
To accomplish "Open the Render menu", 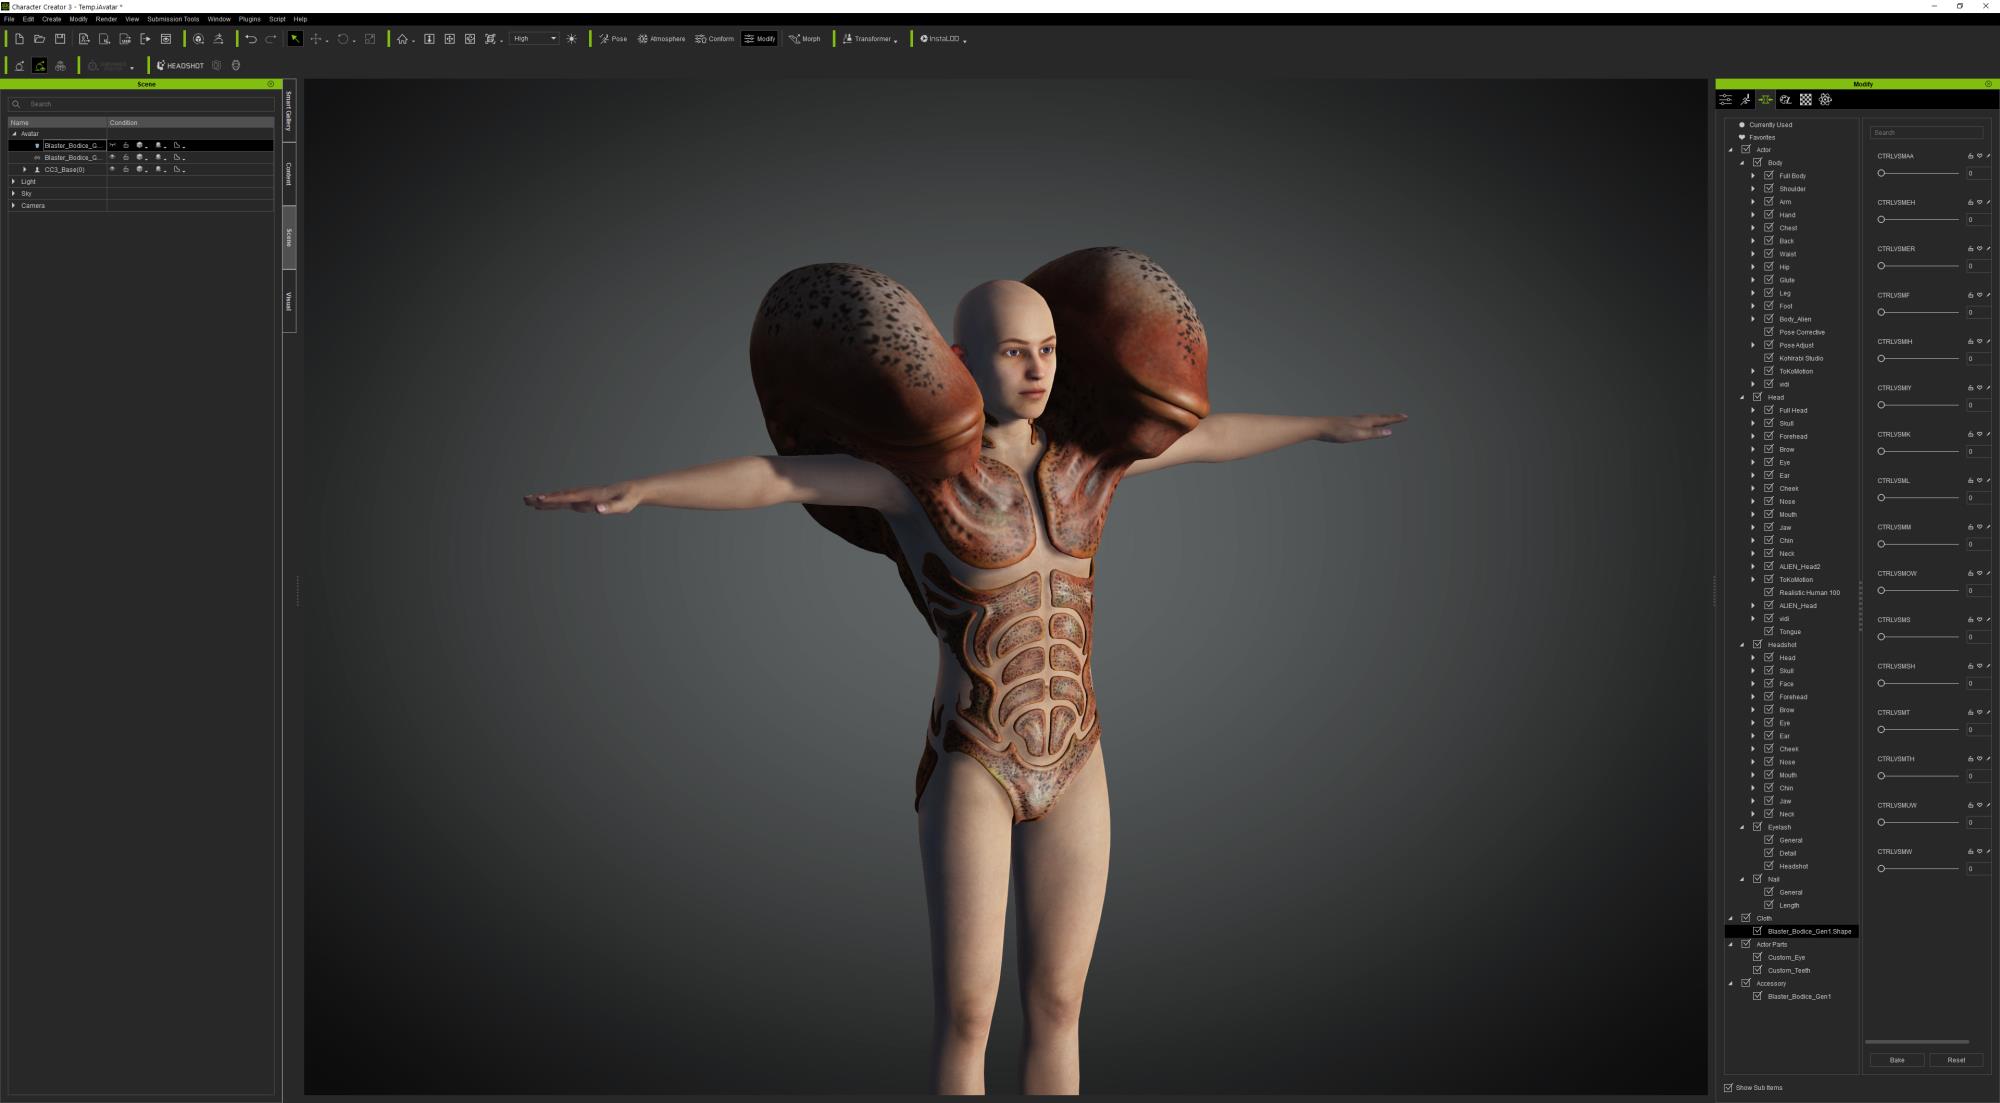I will (x=106, y=19).
